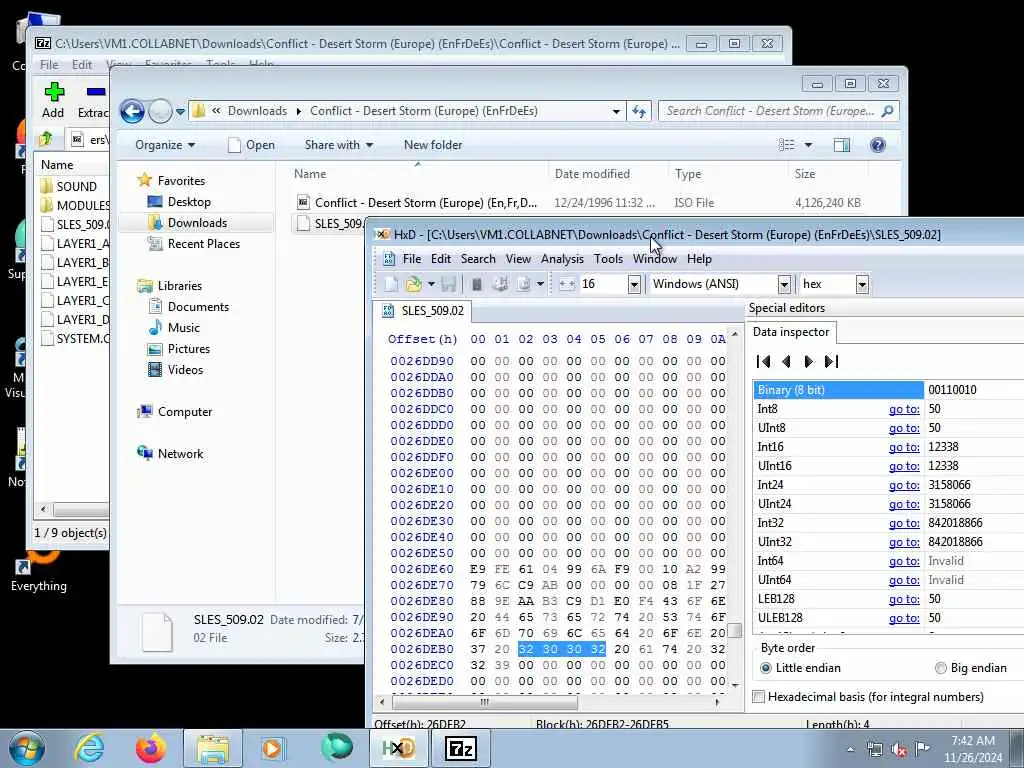Image resolution: width=1024 pixels, height=768 pixels.
Task: Click the Date modified column header
Action: (x=592, y=174)
